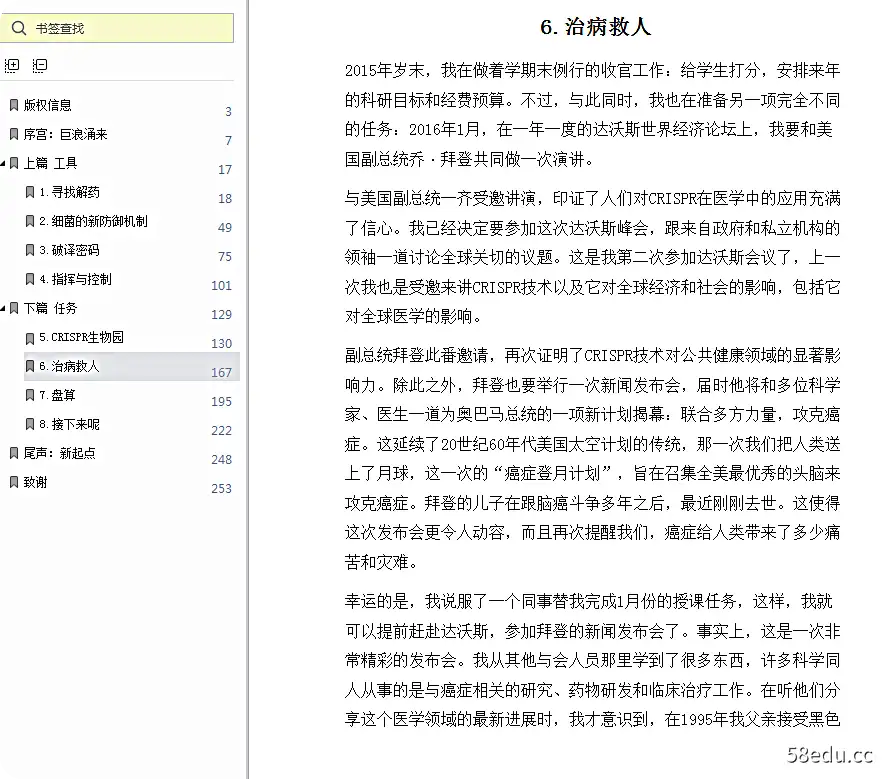Click bookmark icon beside 下篇 任务

tap(14, 308)
